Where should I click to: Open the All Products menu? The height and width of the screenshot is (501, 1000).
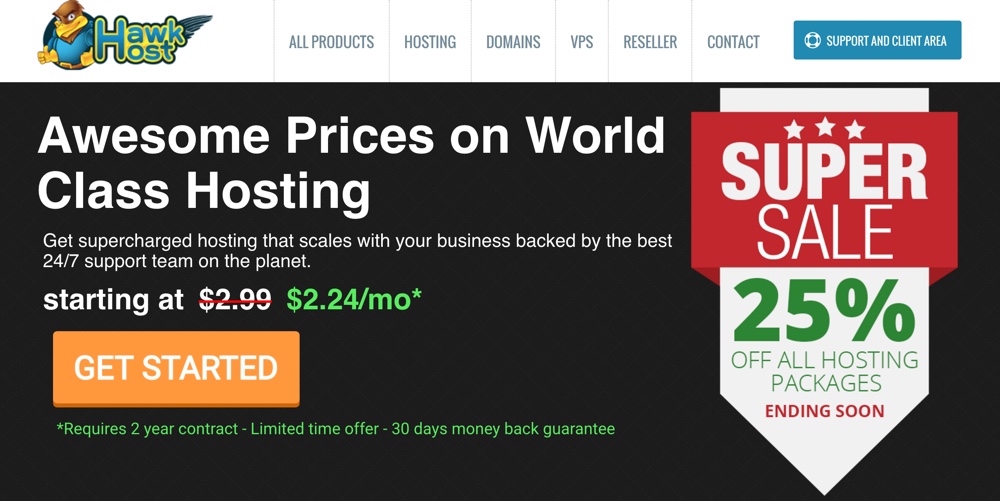coord(331,42)
